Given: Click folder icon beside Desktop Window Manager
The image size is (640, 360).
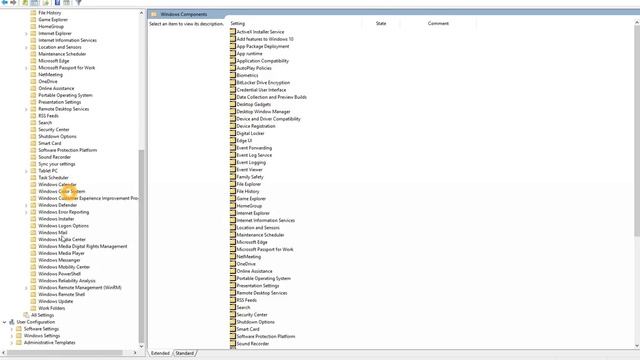Looking at the screenshot, I should [233, 111].
